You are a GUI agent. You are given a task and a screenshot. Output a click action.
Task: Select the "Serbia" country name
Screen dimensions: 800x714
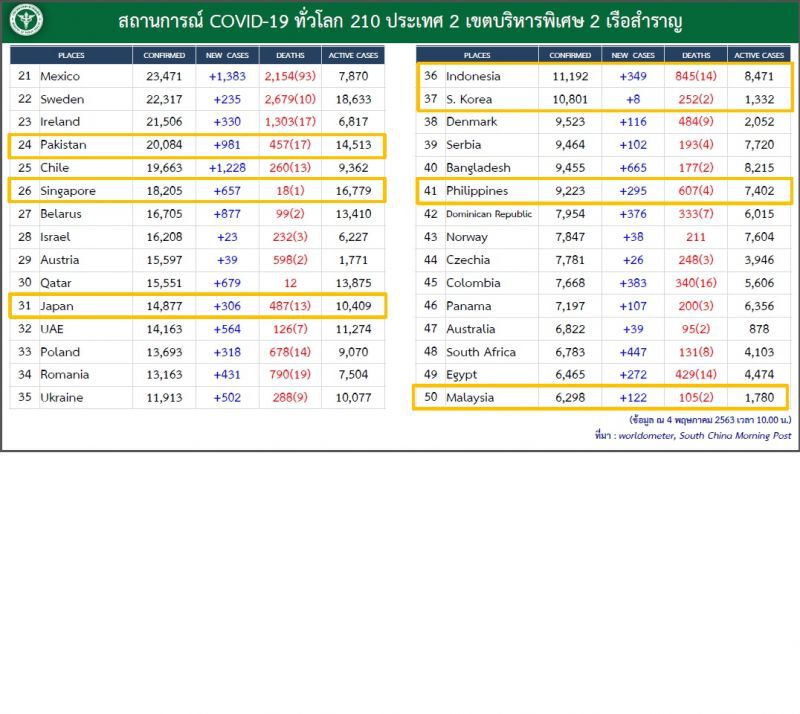[x=463, y=145]
